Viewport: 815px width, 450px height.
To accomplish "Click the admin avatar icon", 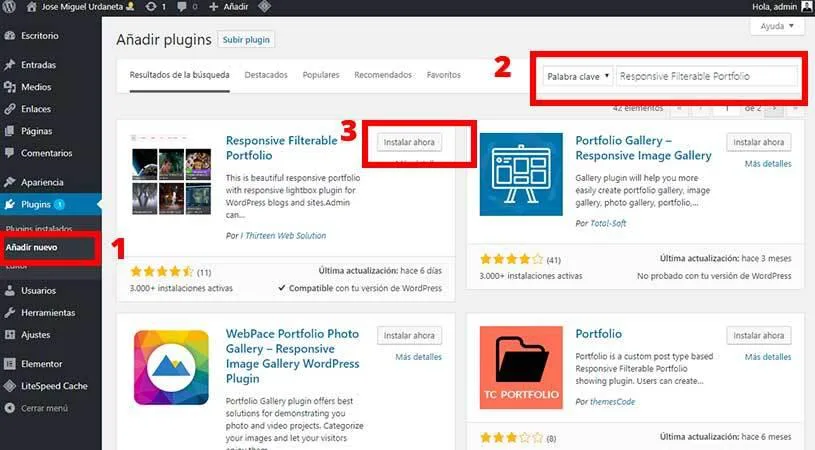I will click(x=807, y=6).
